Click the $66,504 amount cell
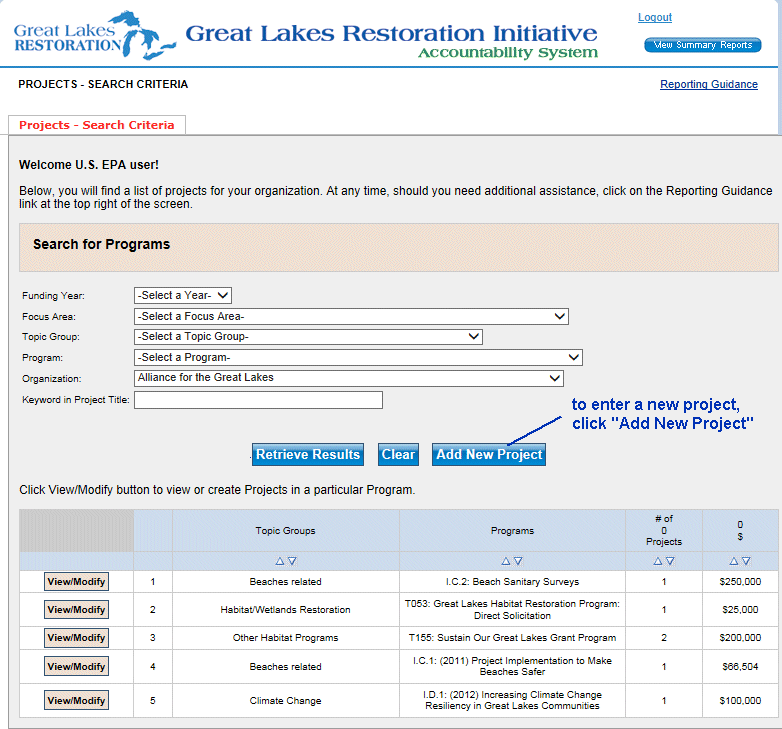The image size is (782, 729). tap(740, 666)
